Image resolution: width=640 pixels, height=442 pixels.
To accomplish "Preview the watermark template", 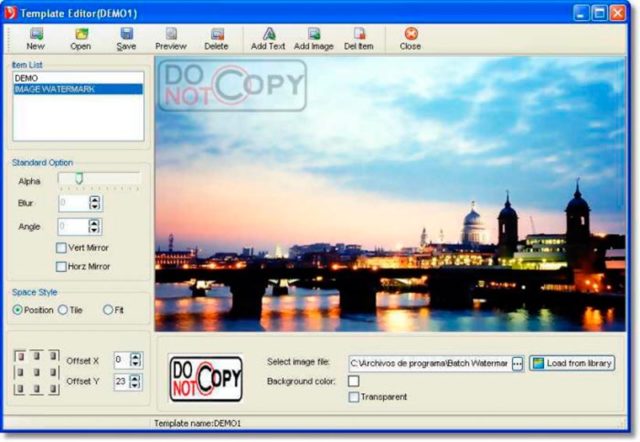I will click(171, 39).
